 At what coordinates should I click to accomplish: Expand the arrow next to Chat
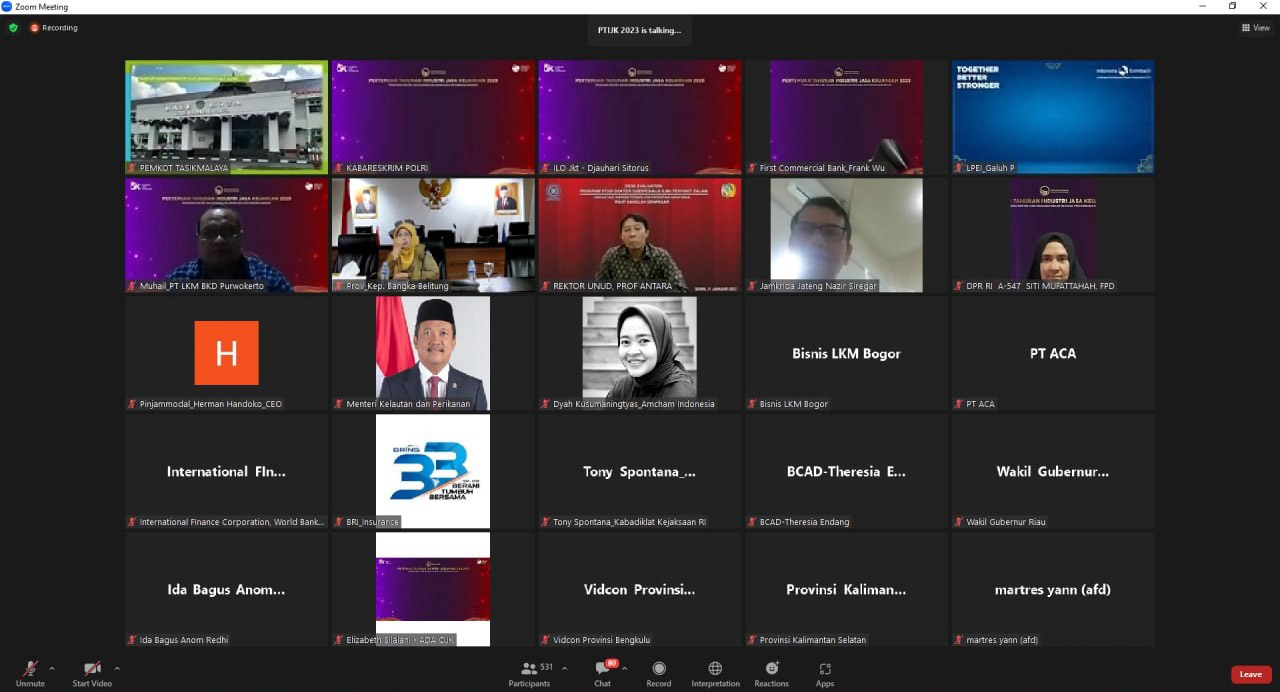pyautogui.click(x=625, y=668)
